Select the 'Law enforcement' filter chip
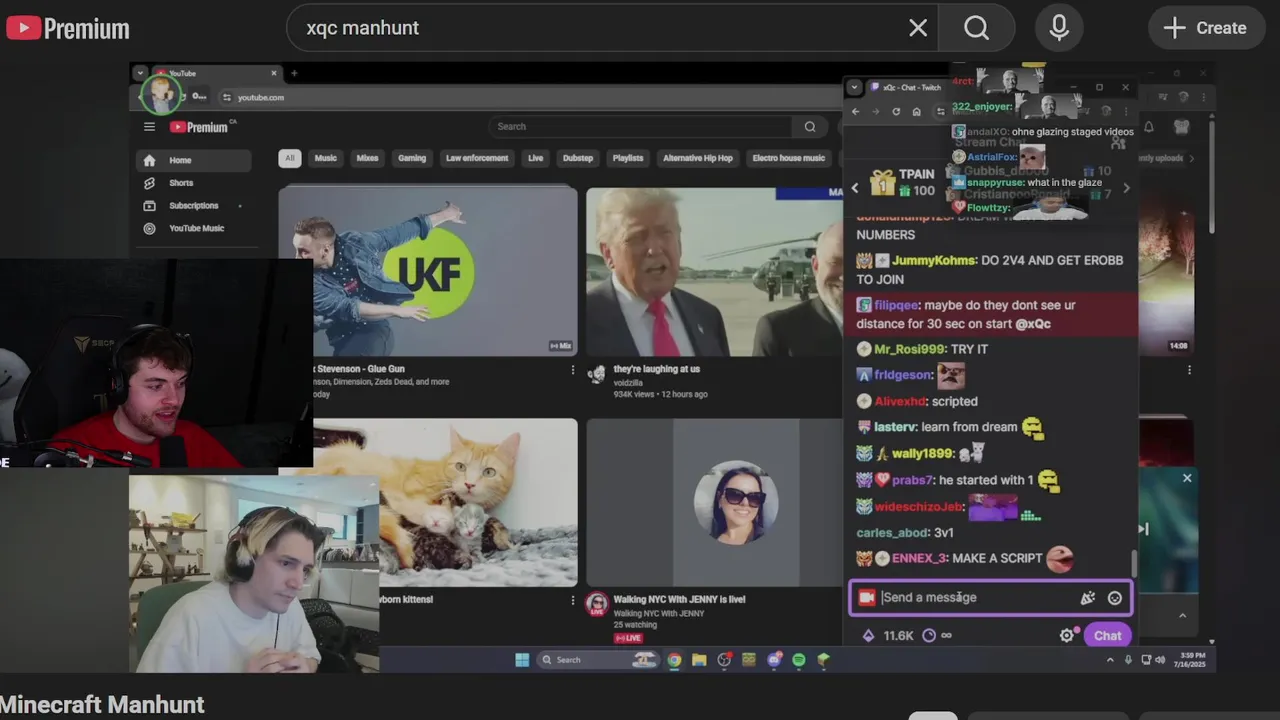1280x720 pixels. tap(477, 158)
